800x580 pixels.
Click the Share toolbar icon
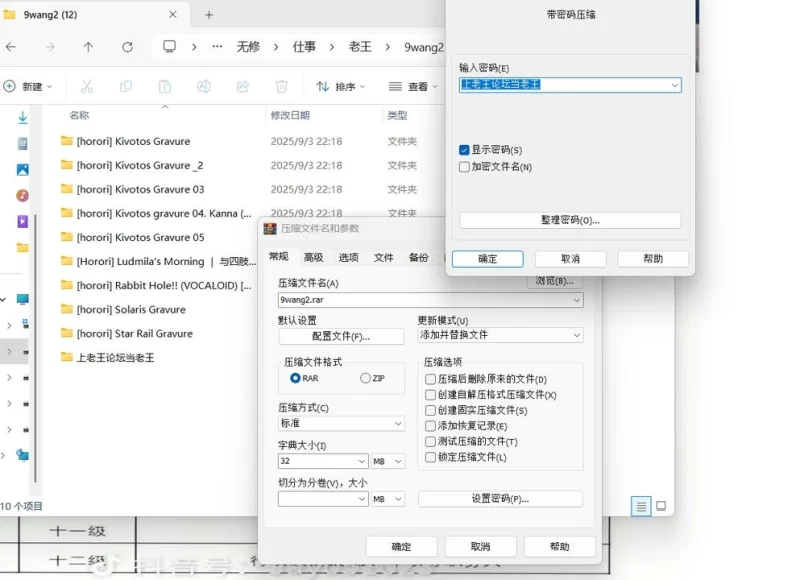tap(242, 87)
